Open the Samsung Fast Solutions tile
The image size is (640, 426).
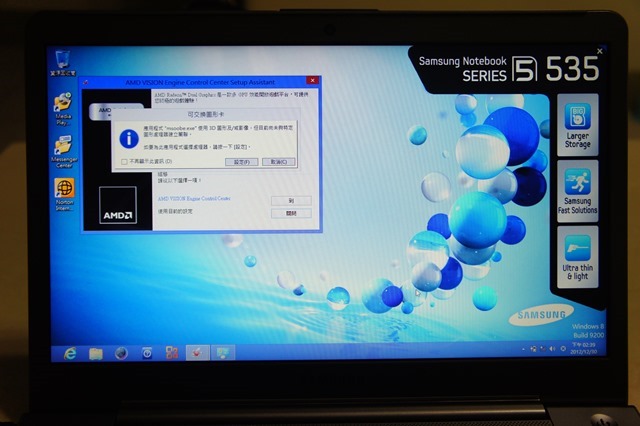[578, 191]
